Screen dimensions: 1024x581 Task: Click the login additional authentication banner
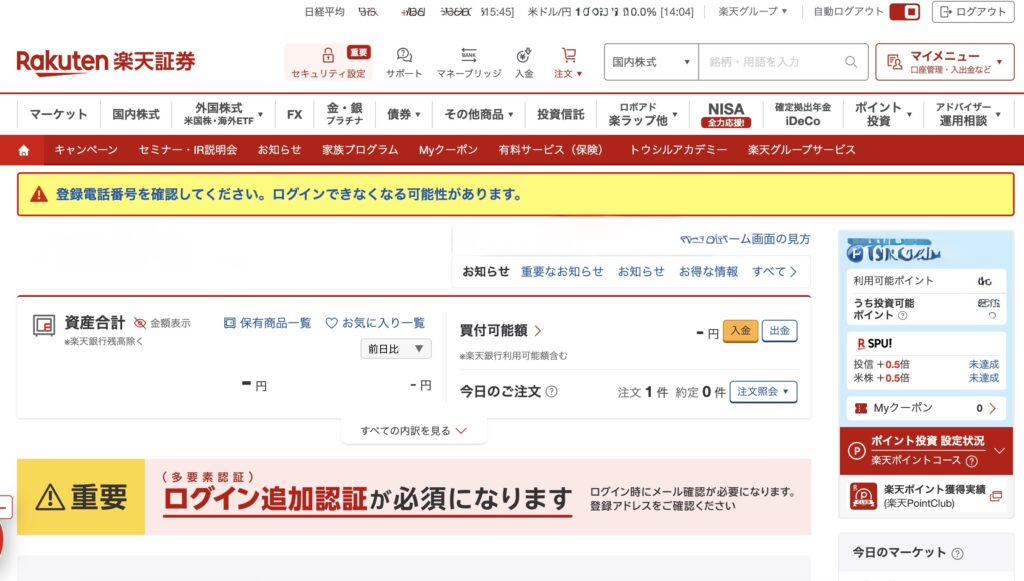click(x=414, y=497)
